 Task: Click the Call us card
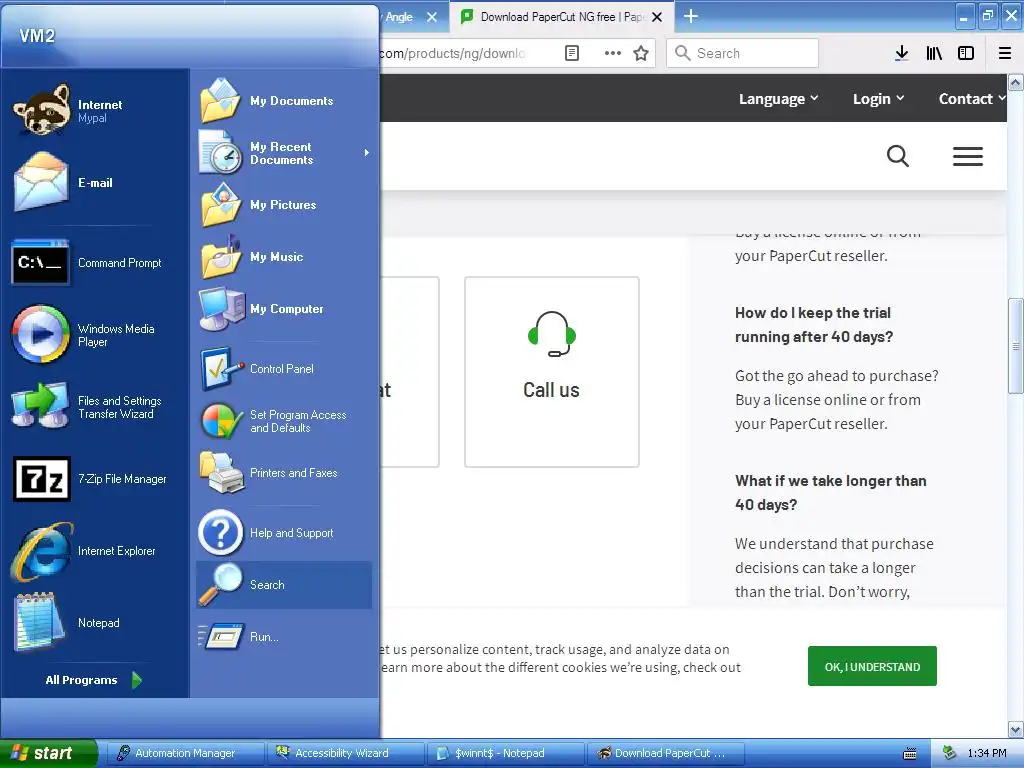coord(552,372)
